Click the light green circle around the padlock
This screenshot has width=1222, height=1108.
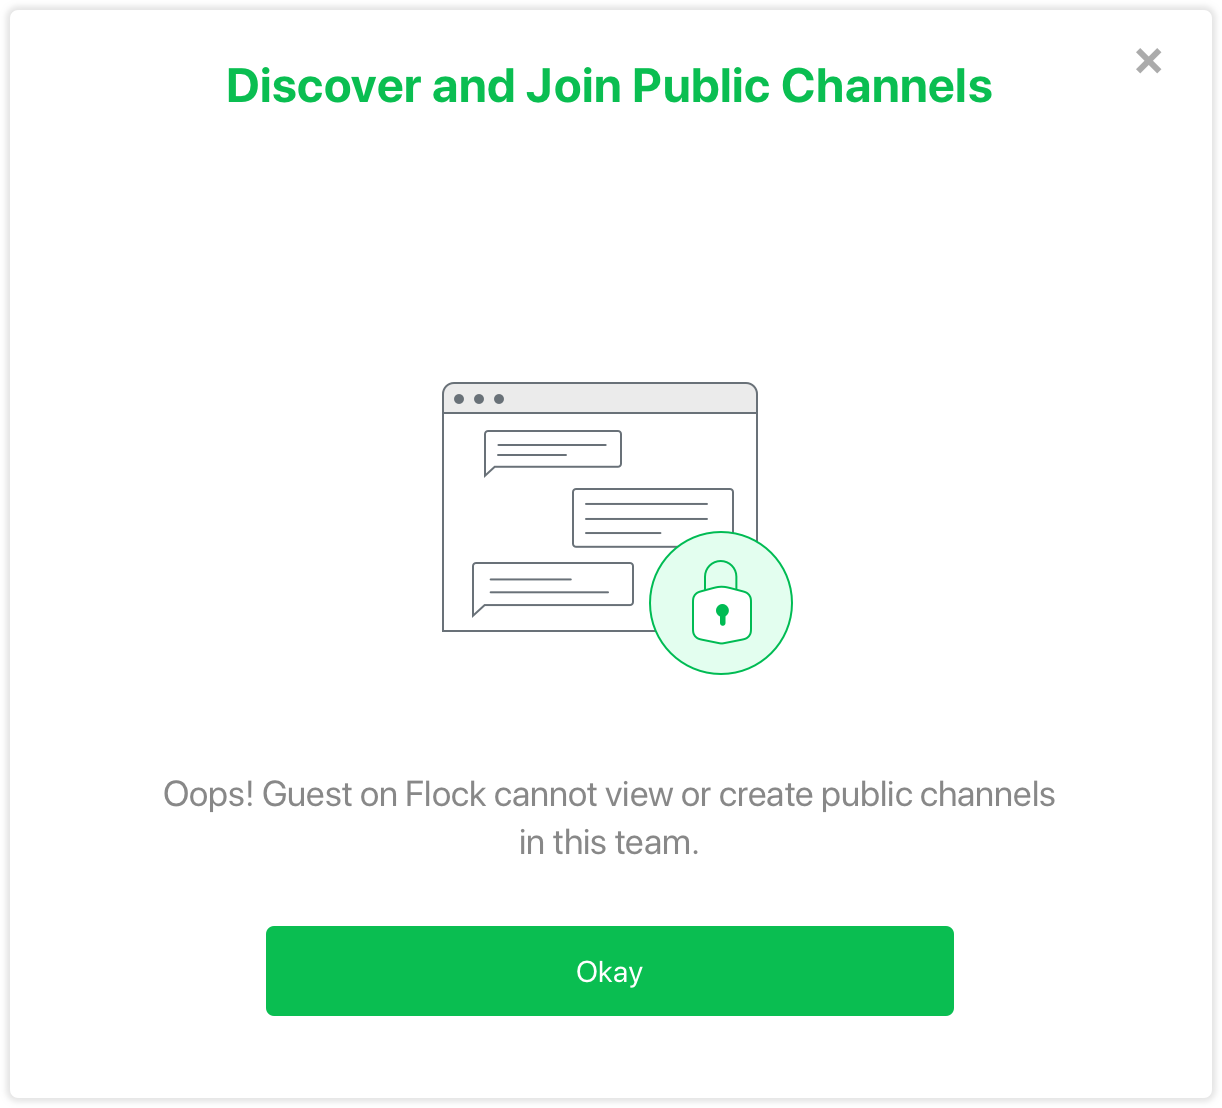click(x=721, y=603)
